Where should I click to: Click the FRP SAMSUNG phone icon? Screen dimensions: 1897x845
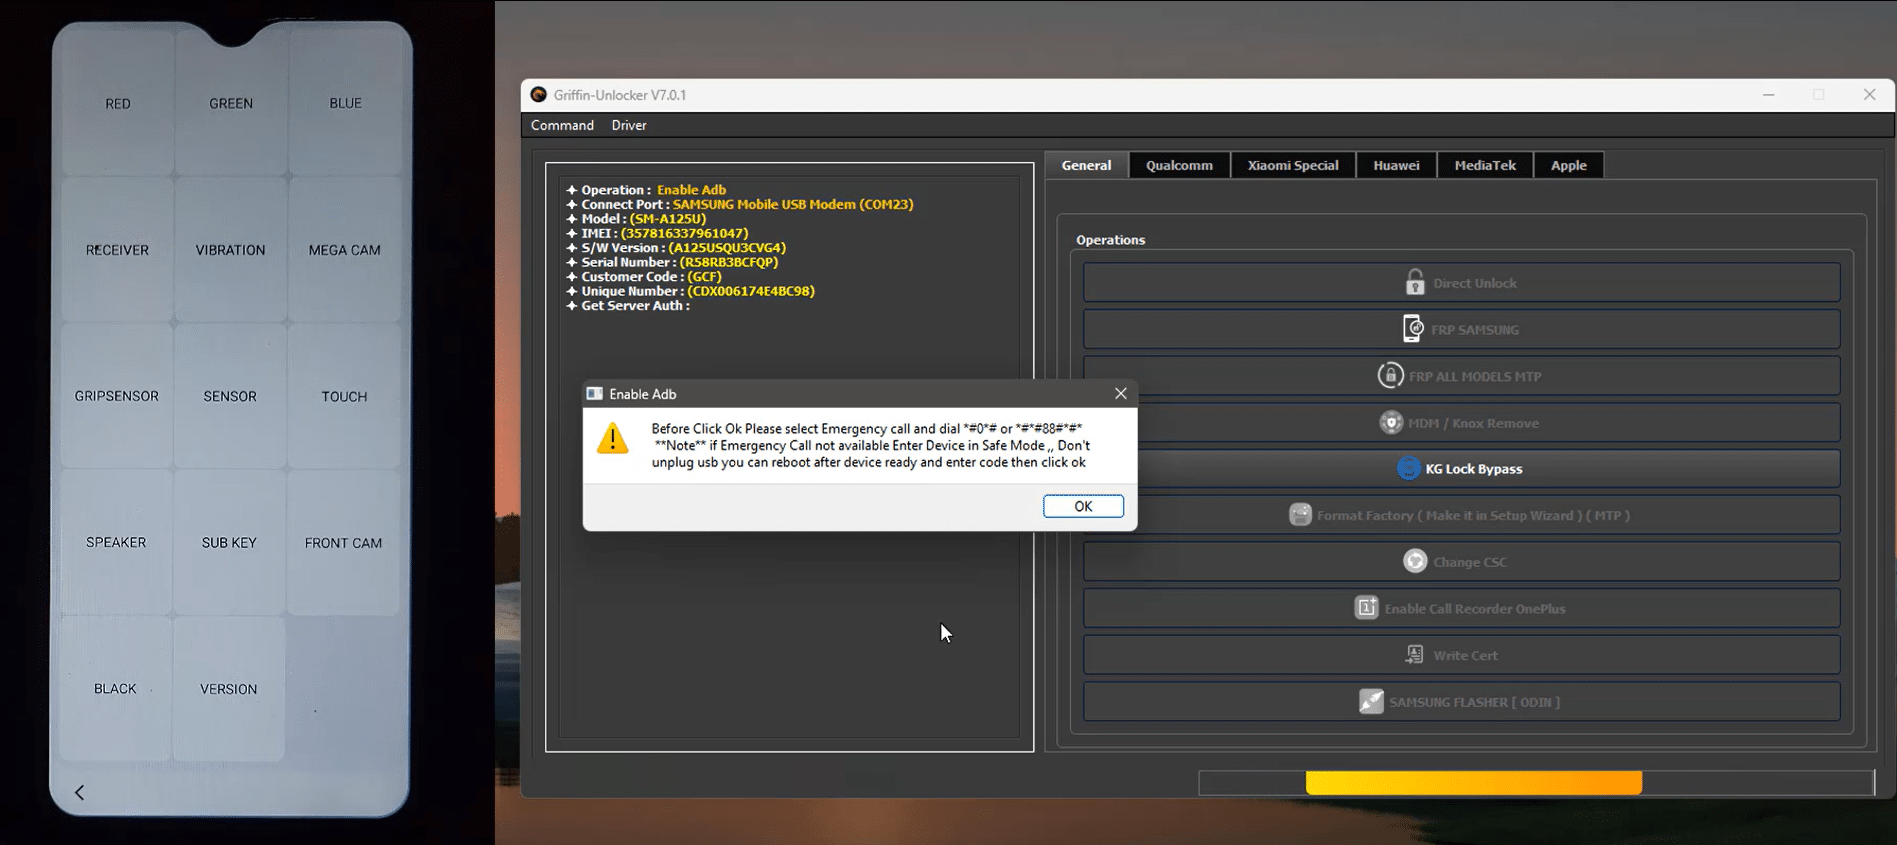[1412, 328]
